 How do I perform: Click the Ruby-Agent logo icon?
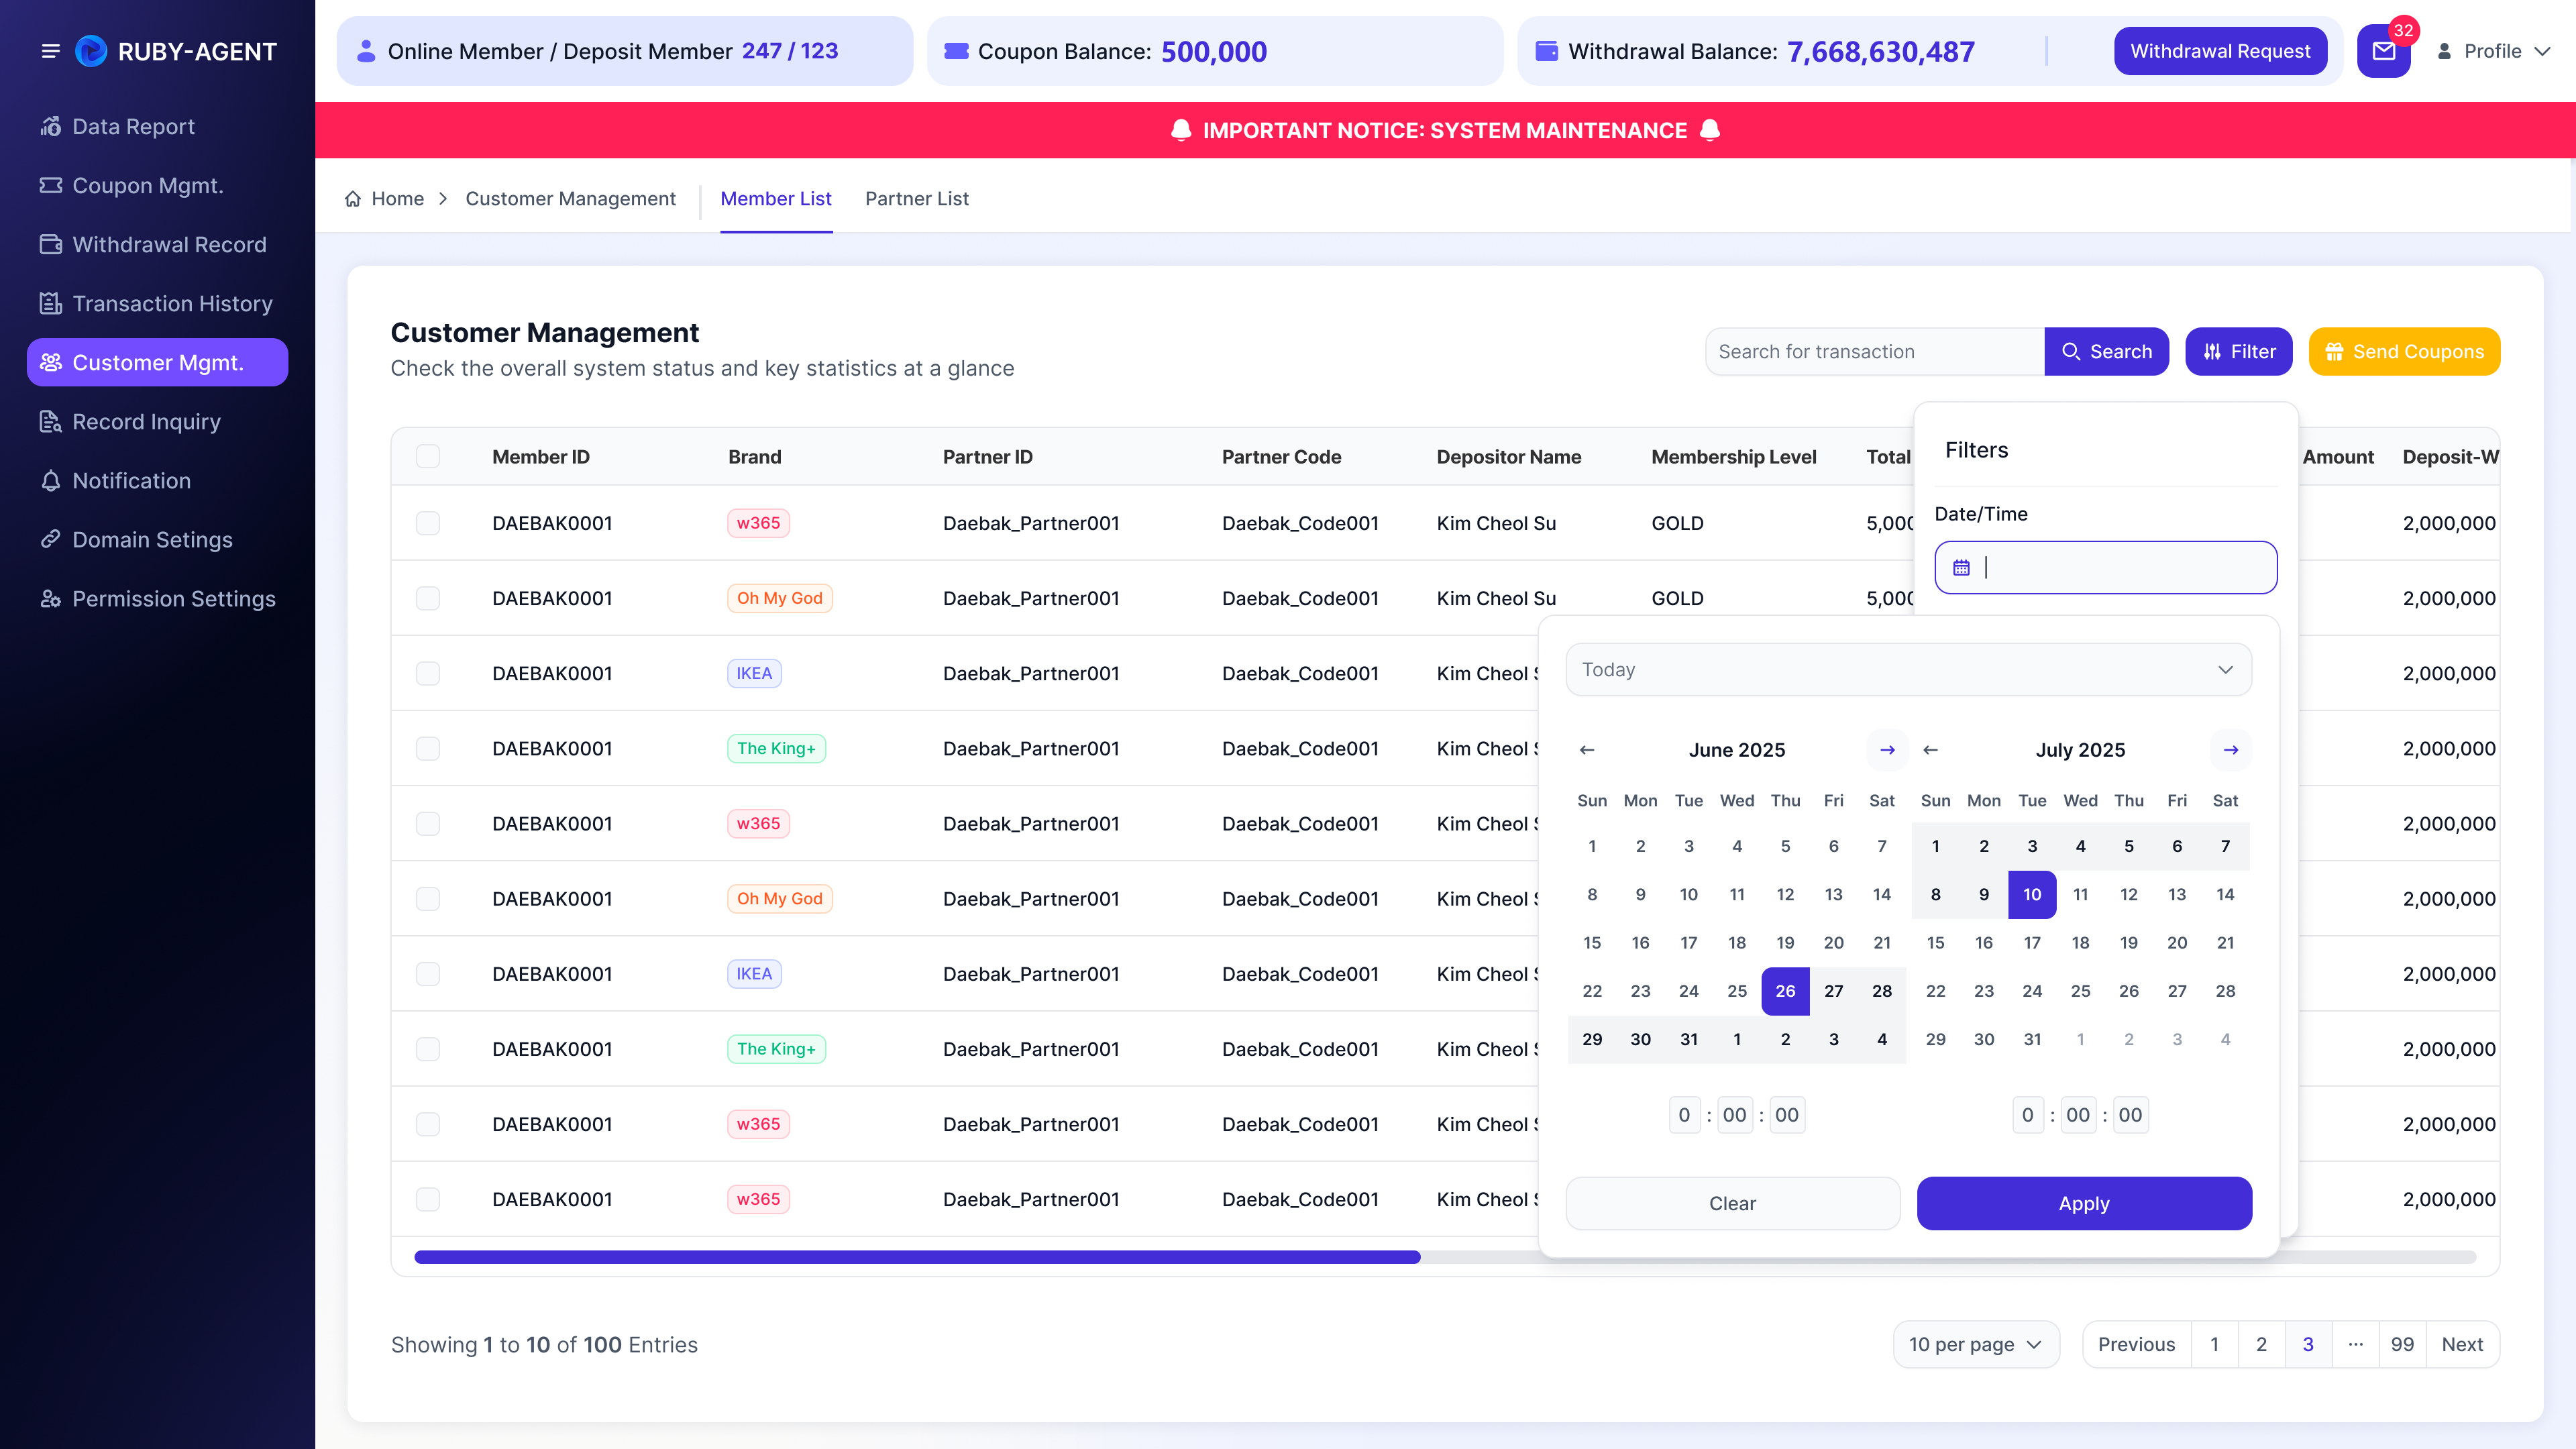click(x=91, y=51)
